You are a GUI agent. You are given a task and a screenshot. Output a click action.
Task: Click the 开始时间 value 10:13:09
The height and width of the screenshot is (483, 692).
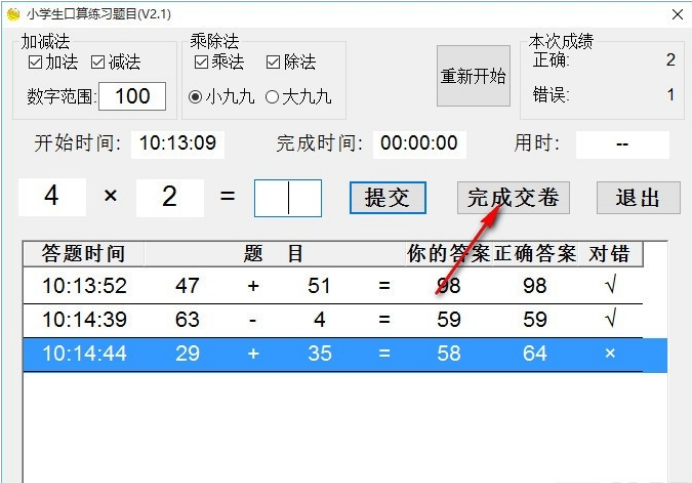[177, 144]
